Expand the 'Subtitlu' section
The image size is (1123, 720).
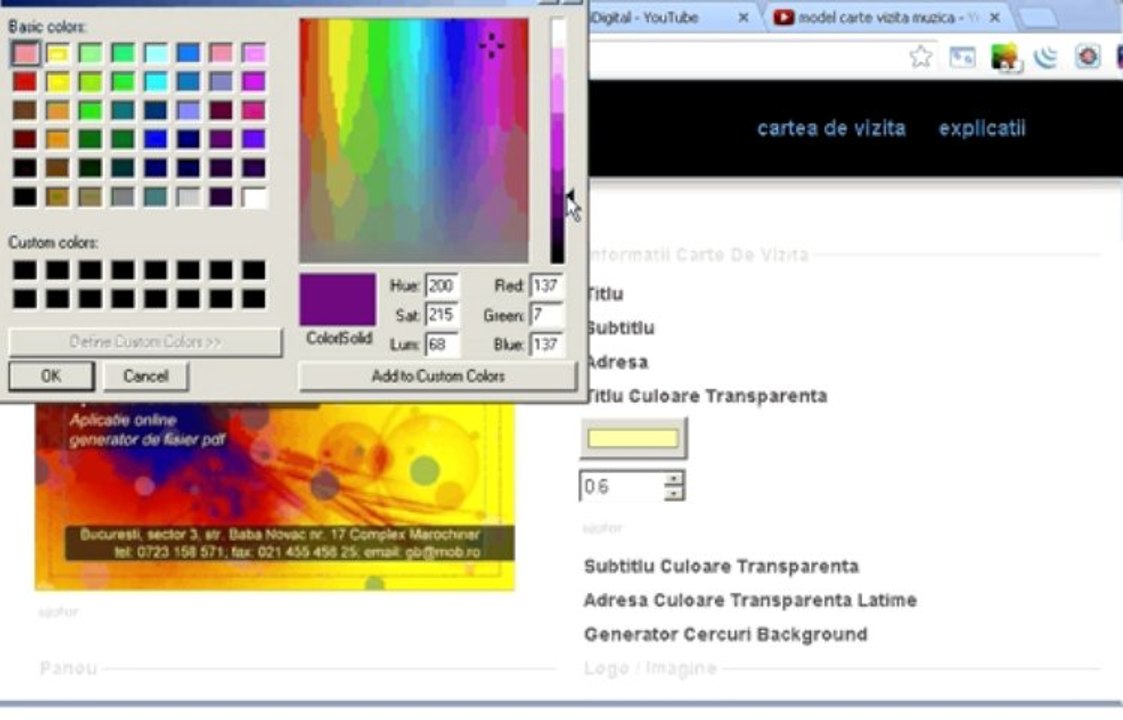620,328
